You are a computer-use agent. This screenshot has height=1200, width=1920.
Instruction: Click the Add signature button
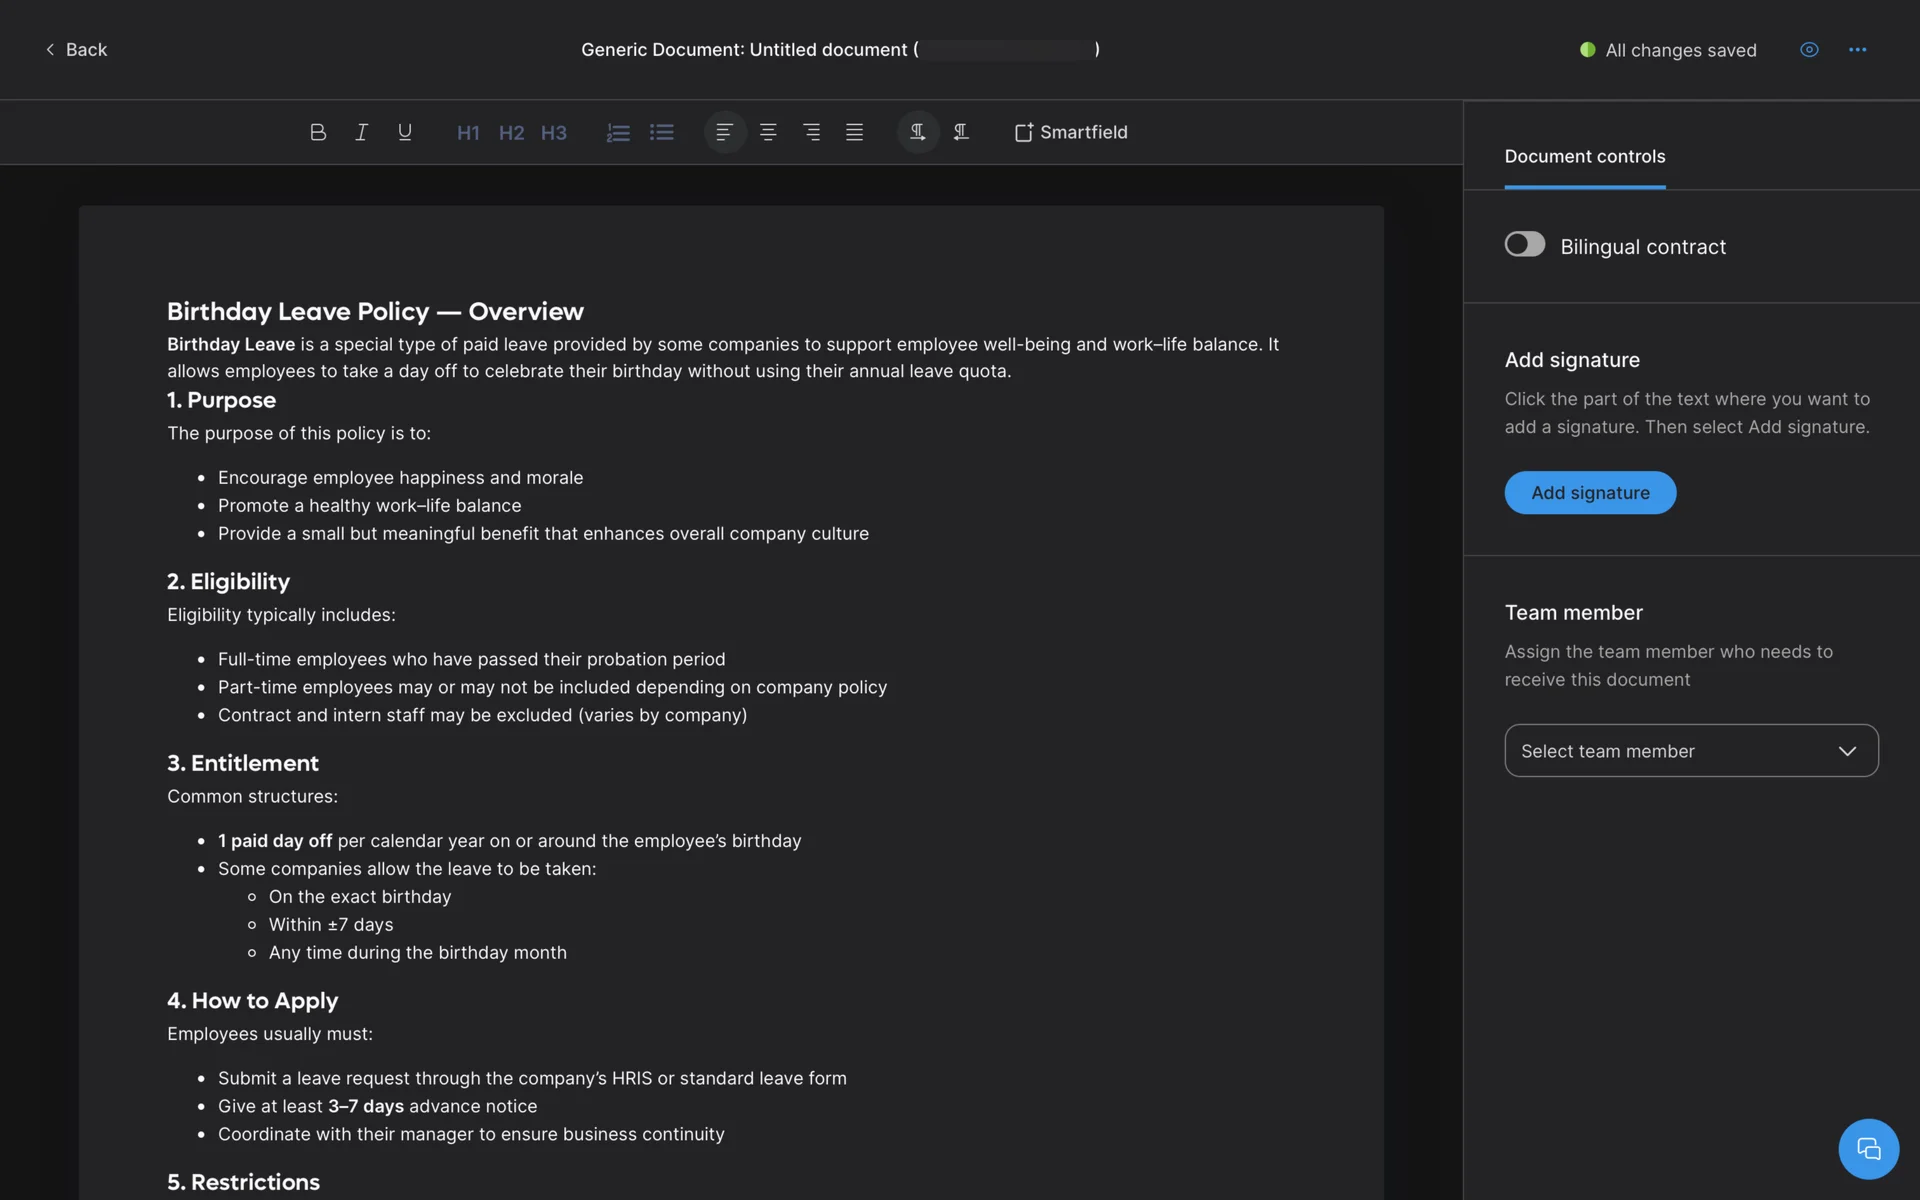click(1590, 493)
